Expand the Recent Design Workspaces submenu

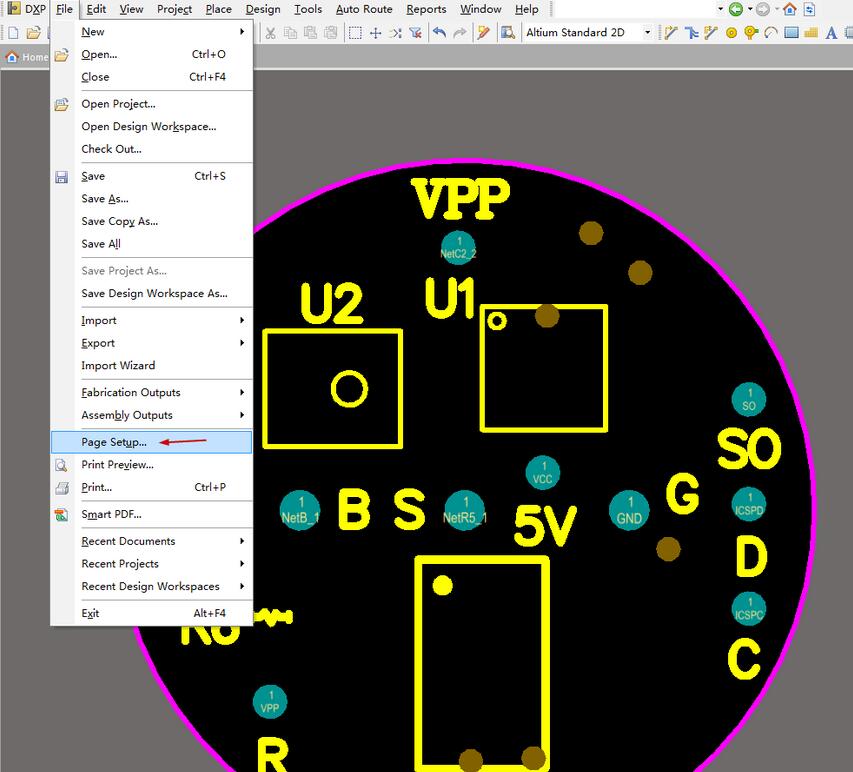151,586
